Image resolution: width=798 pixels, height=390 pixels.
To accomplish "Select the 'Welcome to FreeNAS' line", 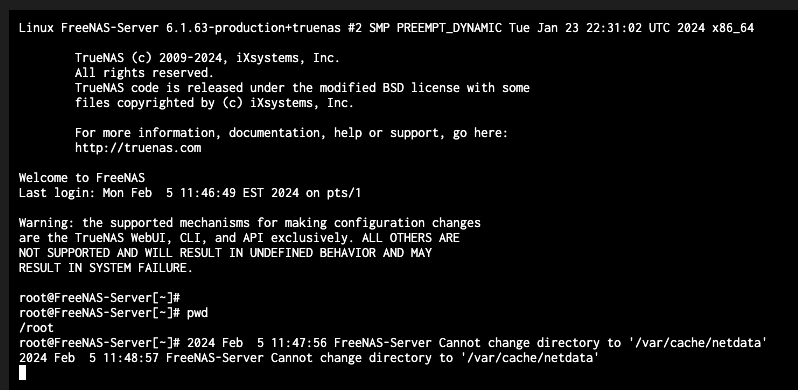I will click(x=82, y=178).
